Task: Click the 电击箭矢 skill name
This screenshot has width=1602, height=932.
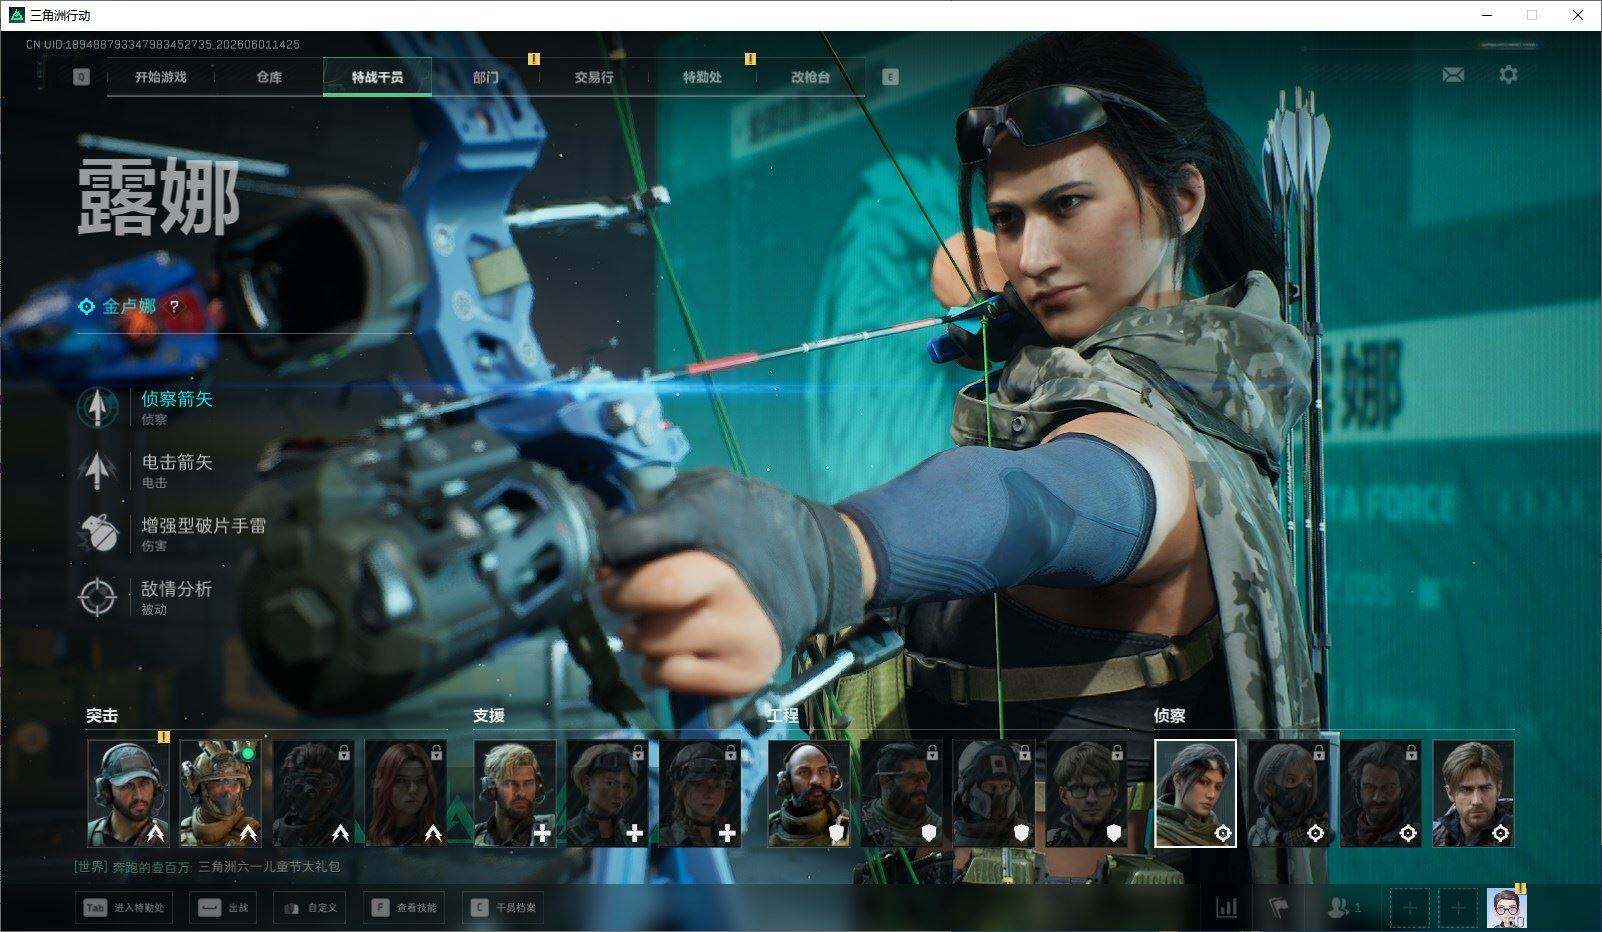Action: coord(177,462)
